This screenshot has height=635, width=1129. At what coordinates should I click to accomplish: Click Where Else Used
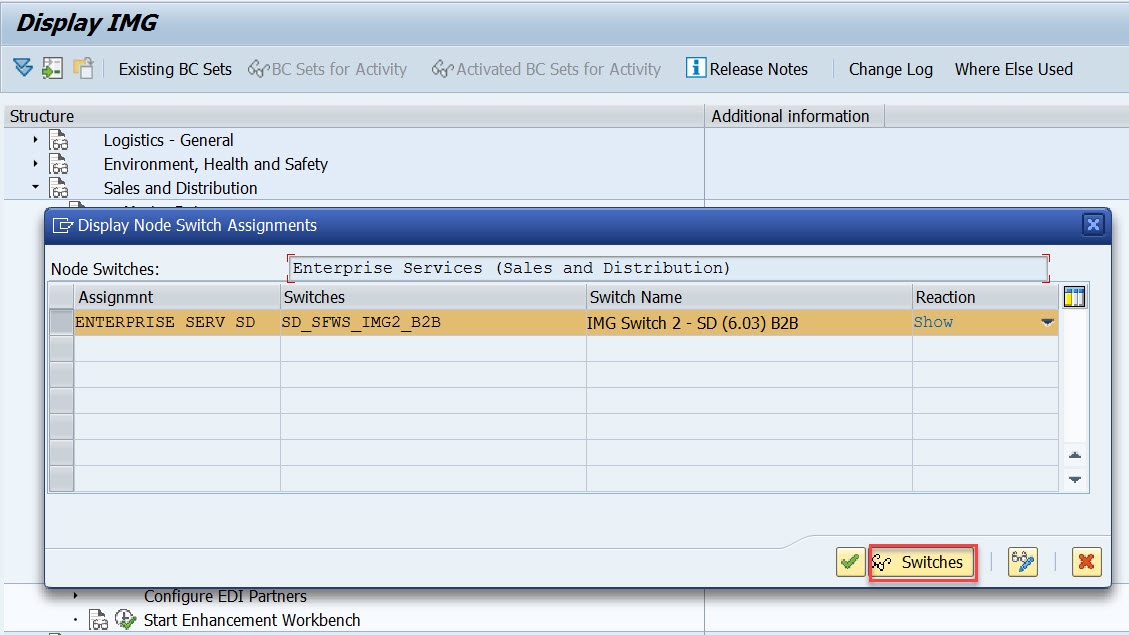(1013, 68)
